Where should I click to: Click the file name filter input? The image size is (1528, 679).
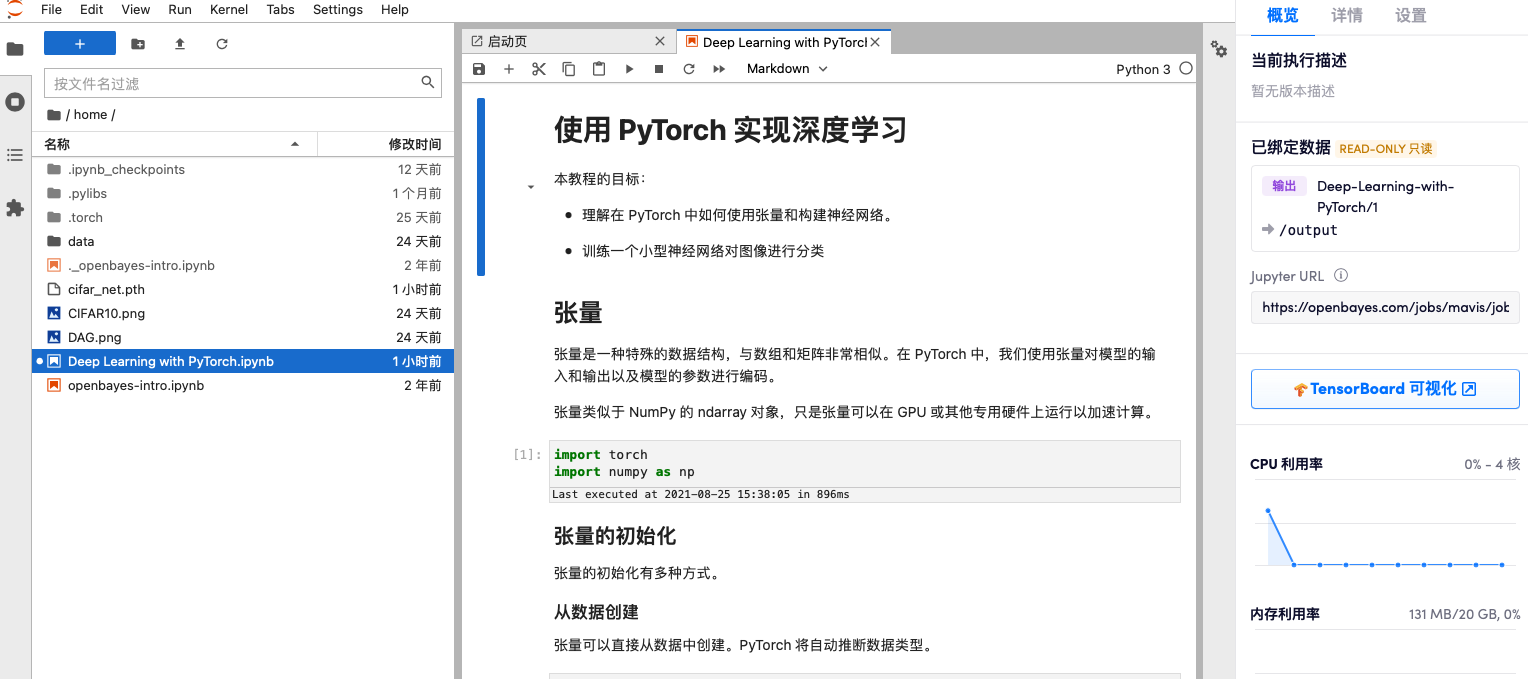(x=232, y=83)
